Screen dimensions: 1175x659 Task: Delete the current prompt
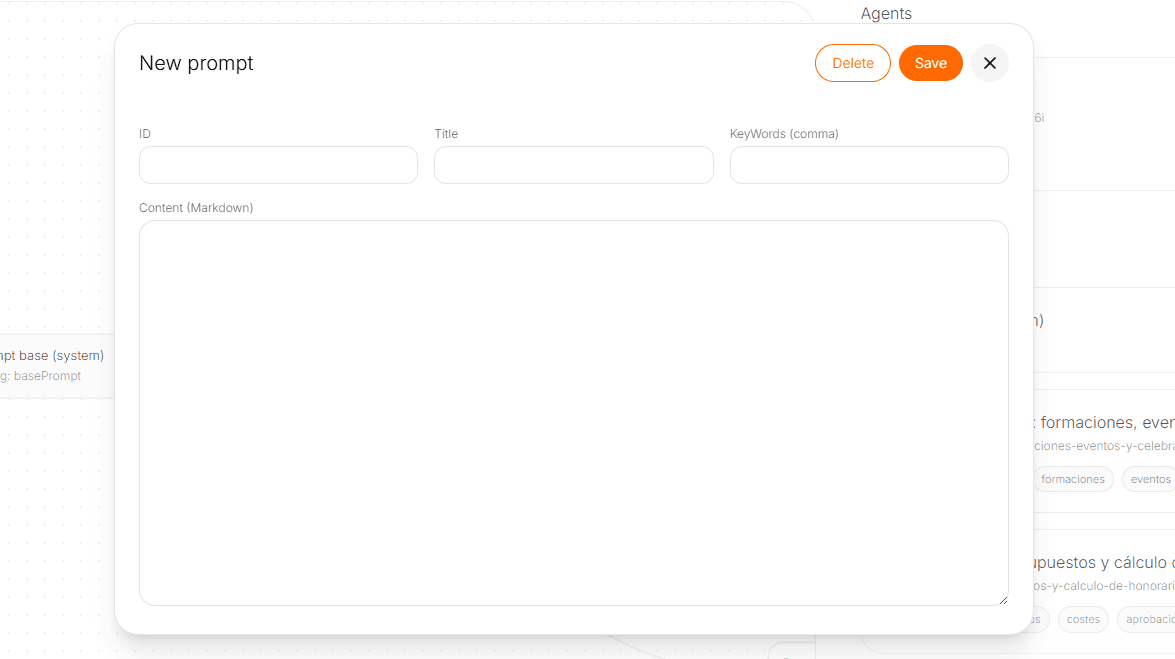click(x=852, y=62)
